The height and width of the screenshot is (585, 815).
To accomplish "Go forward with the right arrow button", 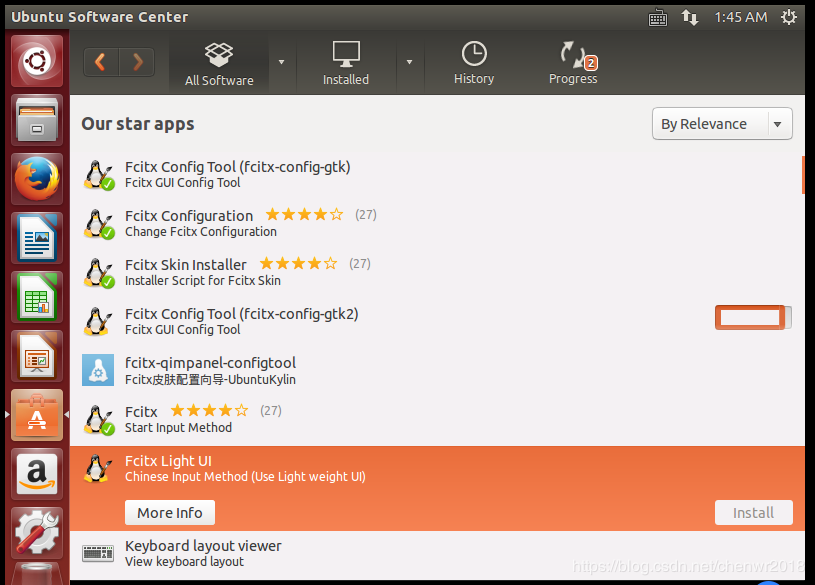I will point(137,62).
